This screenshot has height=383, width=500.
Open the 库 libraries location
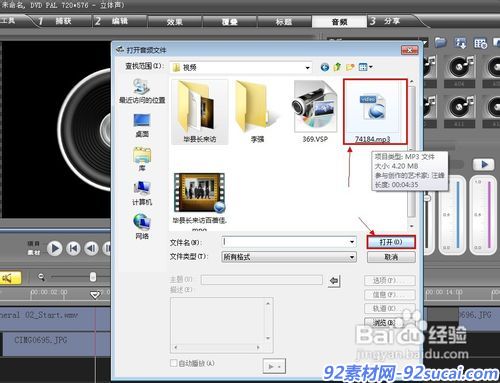click(142, 159)
